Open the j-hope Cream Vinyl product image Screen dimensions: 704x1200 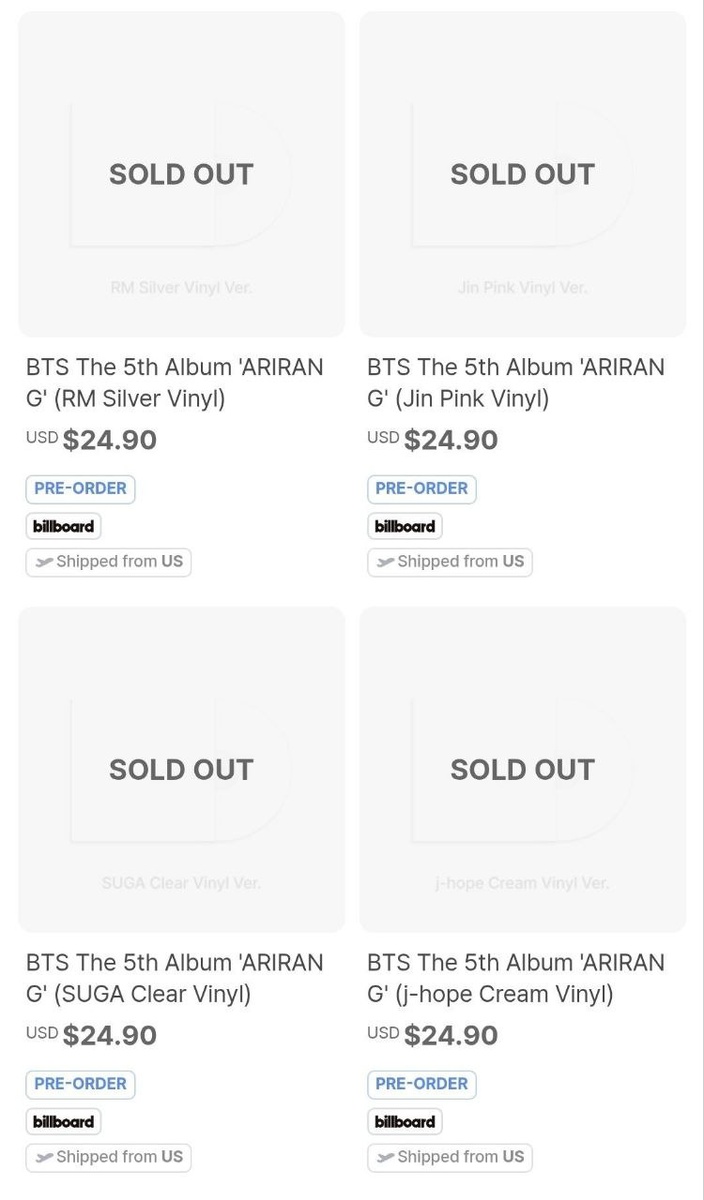522,769
